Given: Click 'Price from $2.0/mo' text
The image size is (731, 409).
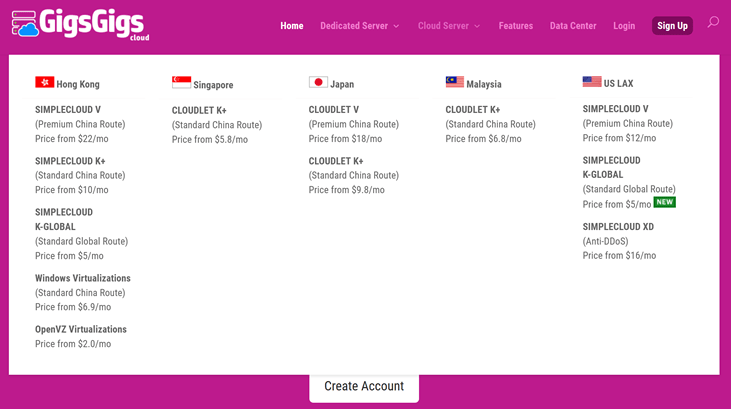Looking at the screenshot, I should pyautogui.click(x=73, y=344).
